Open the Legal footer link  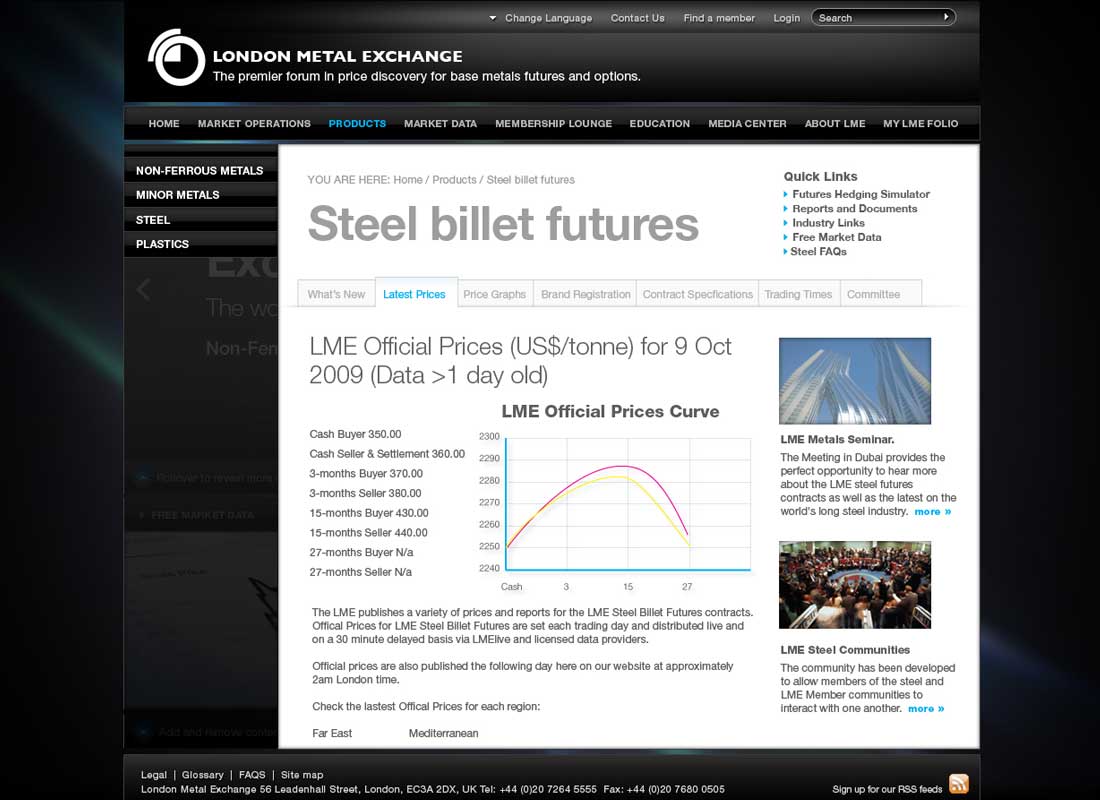154,775
